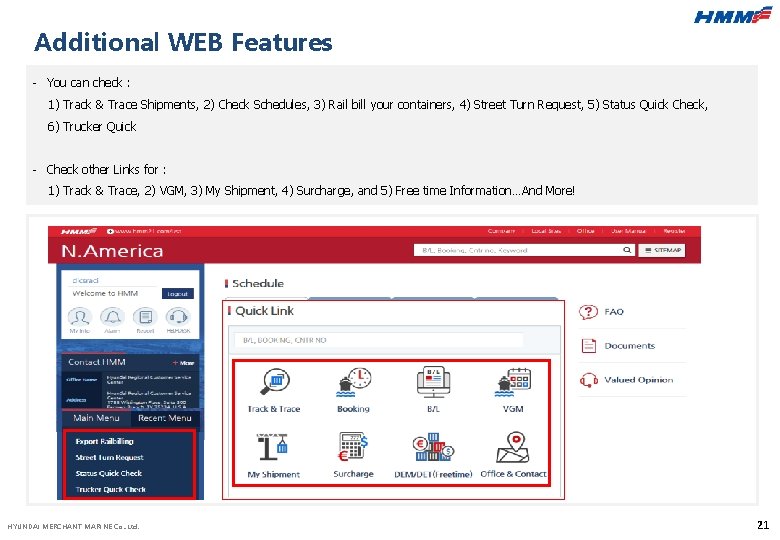Click the Schedule section heading

point(258,283)
